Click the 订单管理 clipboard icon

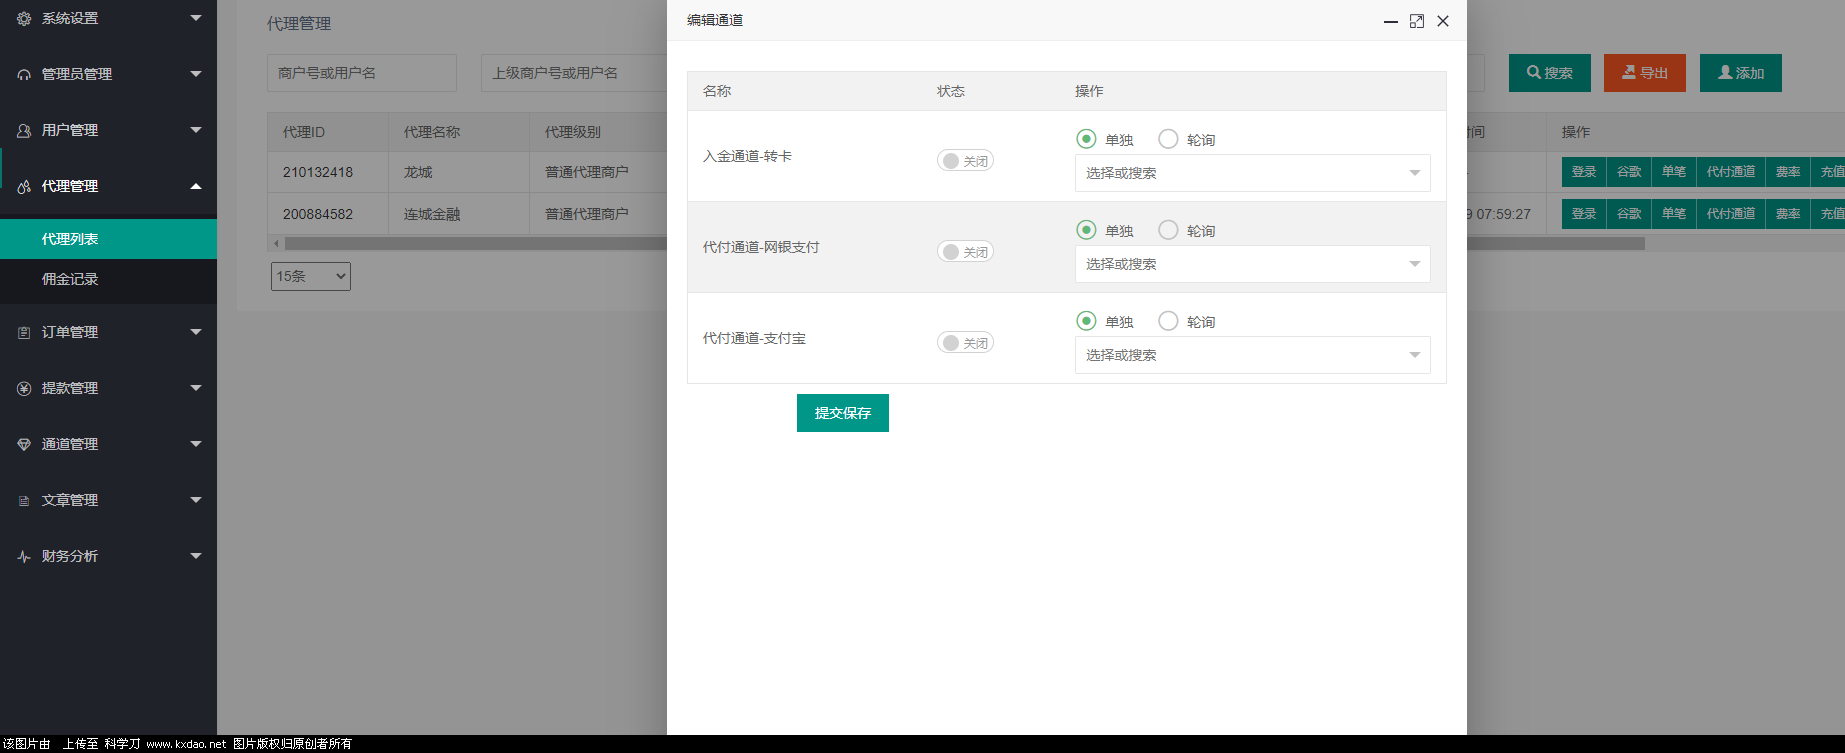[x=24, y=332]
